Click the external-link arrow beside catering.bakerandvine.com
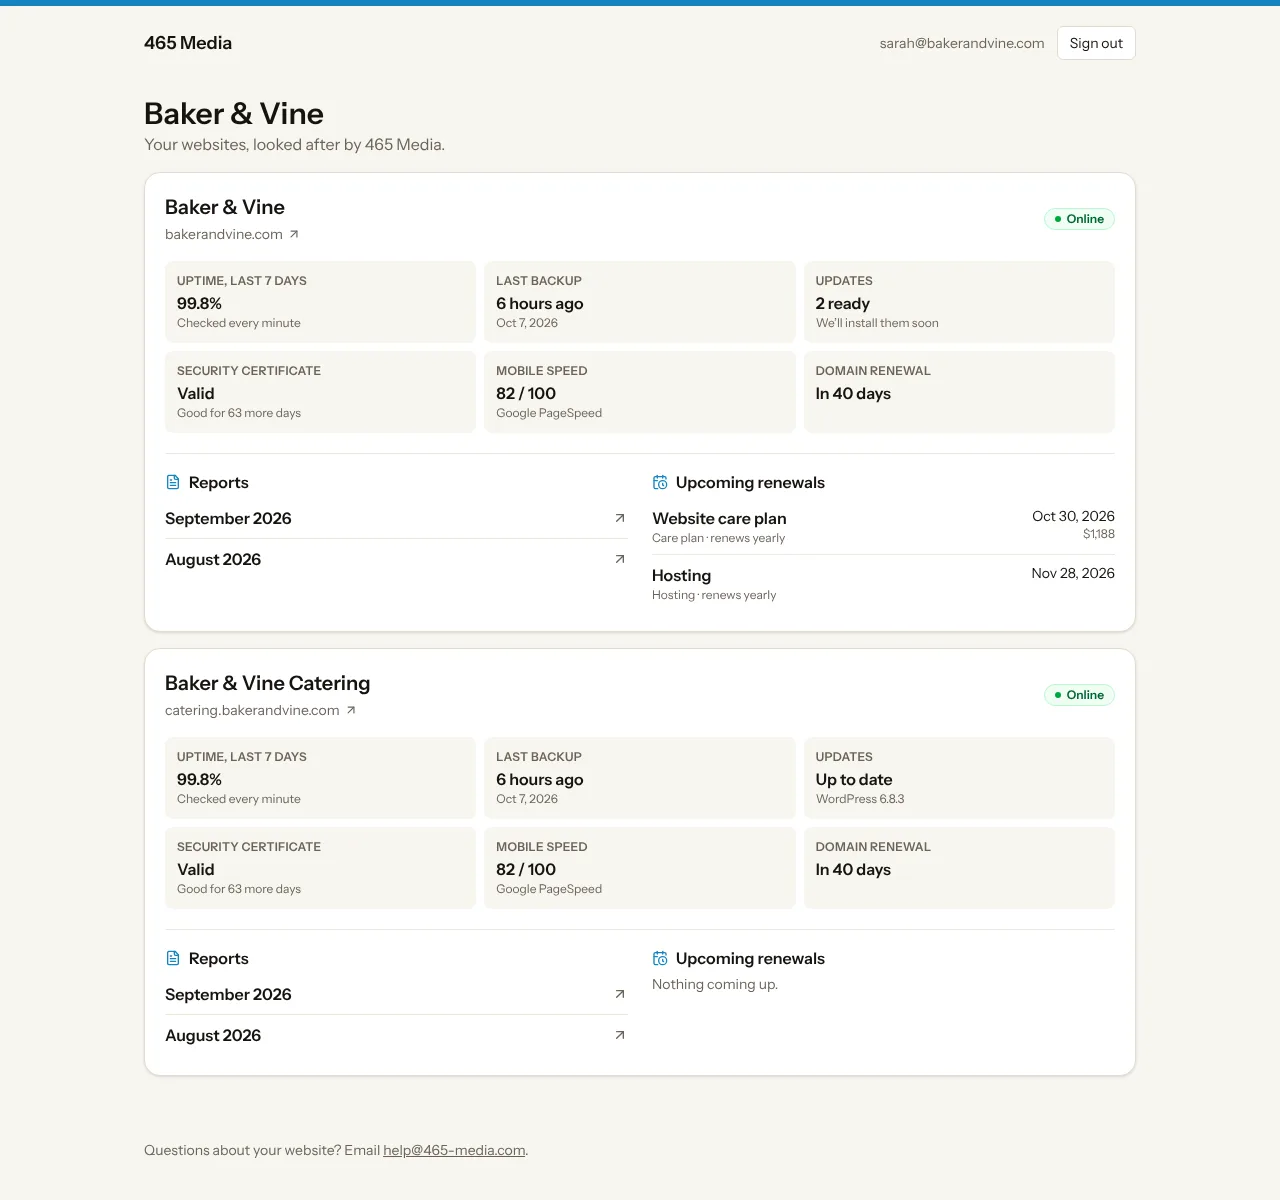This screenshot has width=1280, height=1200. pyautogui.click(x=351, y=710)
